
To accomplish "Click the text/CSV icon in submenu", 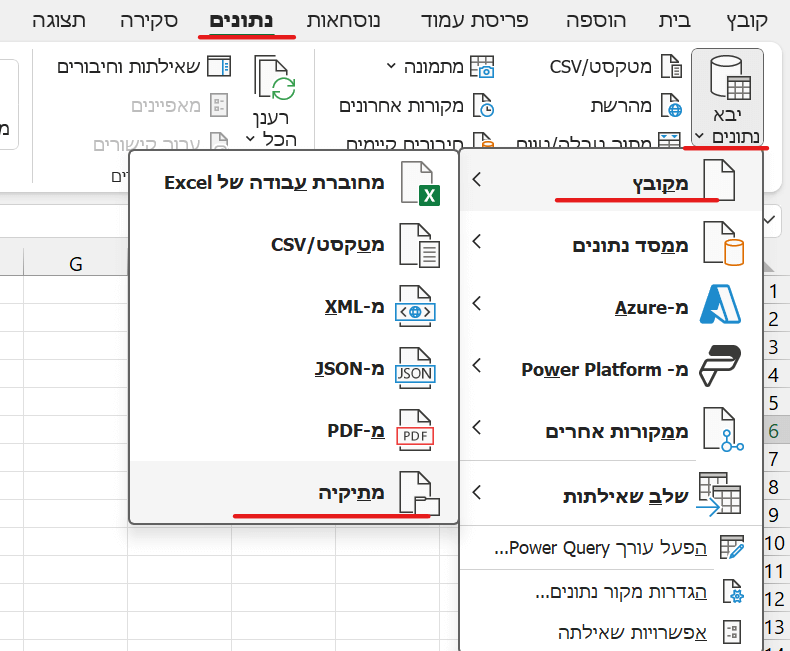I will (420, 245).
